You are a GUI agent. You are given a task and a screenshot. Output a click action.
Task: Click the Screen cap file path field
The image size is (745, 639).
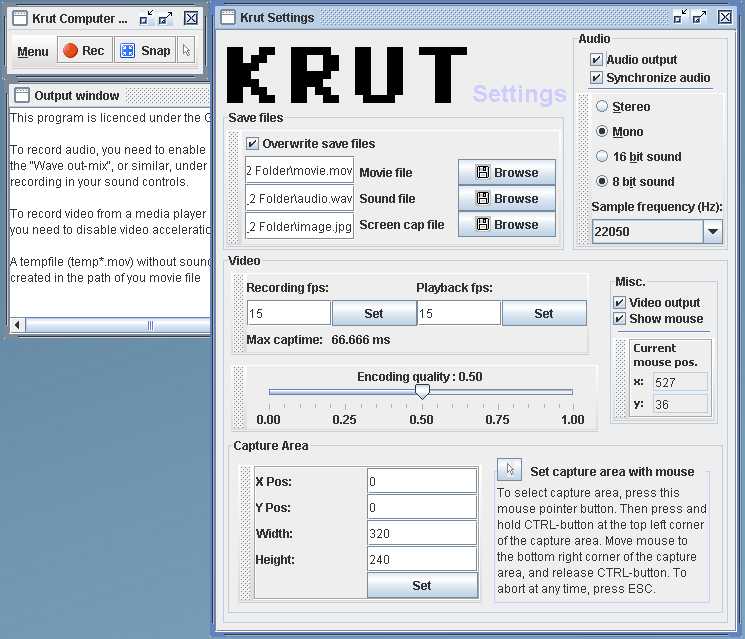(299, 226)
